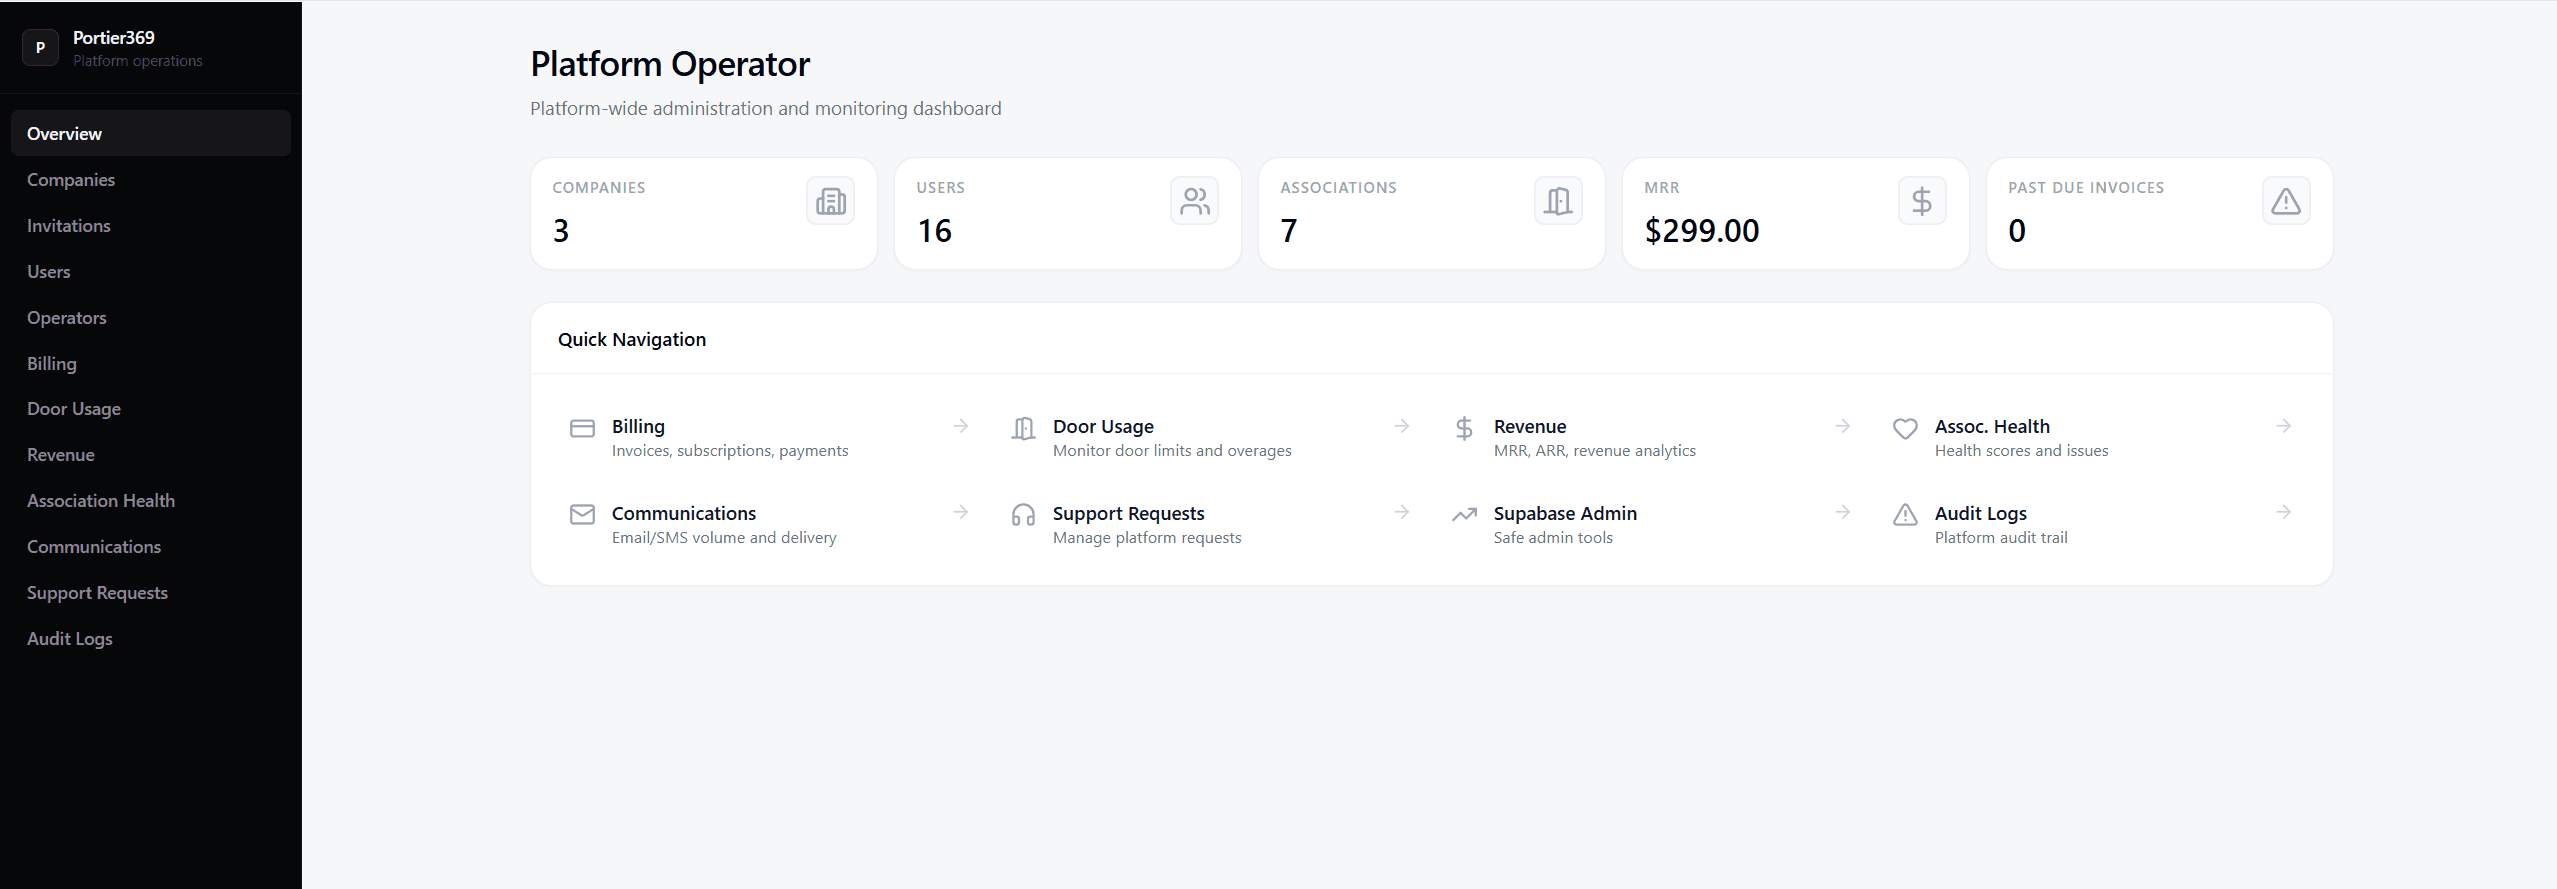Open Communications in the sidebar
The width and height of the screenshot is (2557, 889).
click(151, 546)
